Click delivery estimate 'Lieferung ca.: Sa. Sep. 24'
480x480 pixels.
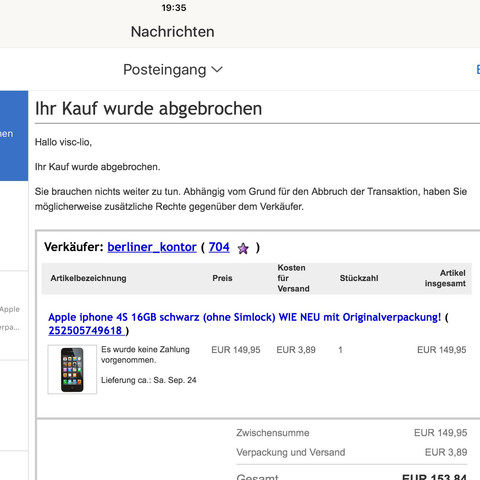coord(149,380)
